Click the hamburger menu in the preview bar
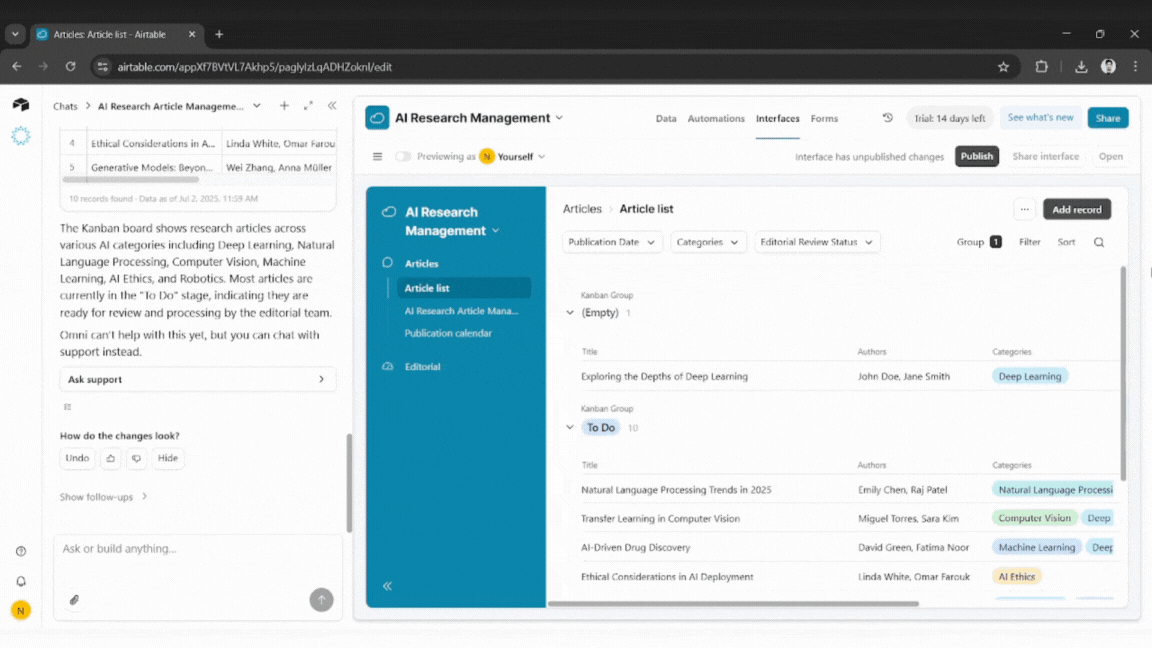This screenshot has height=648, width=1152. [377, 156]
